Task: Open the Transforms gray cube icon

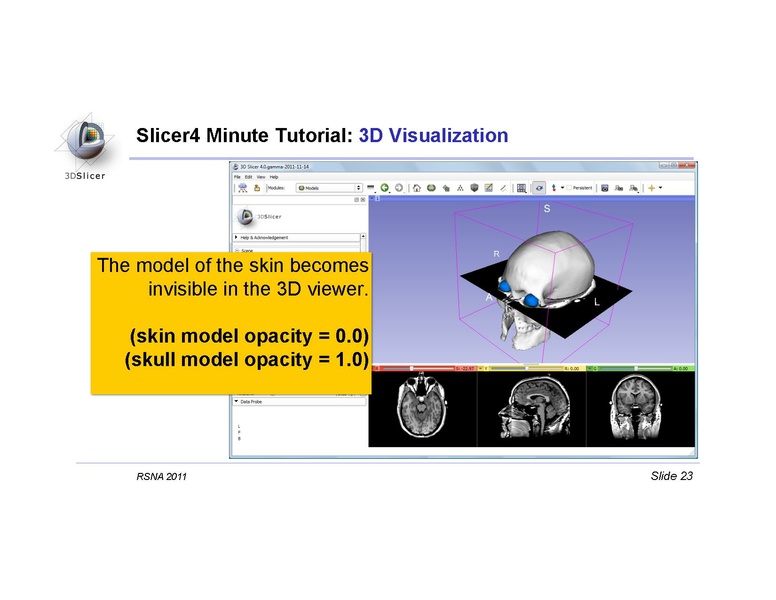Action: (x=474, y=188)
